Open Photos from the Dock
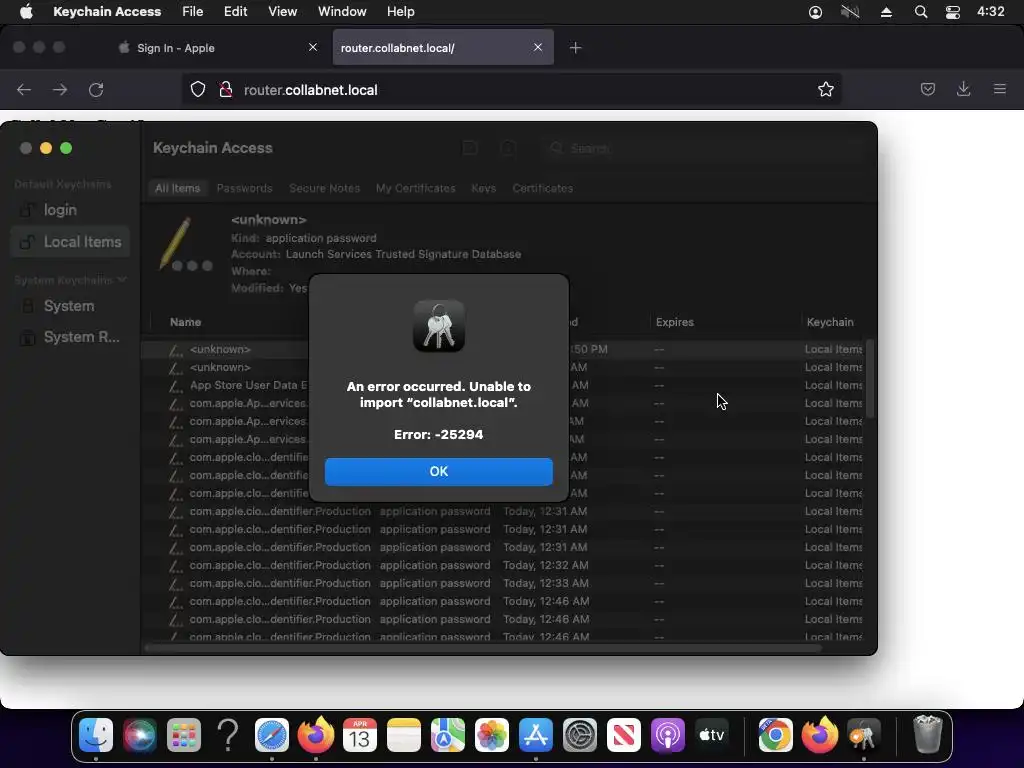1024x768 pixels. point(492,736)
